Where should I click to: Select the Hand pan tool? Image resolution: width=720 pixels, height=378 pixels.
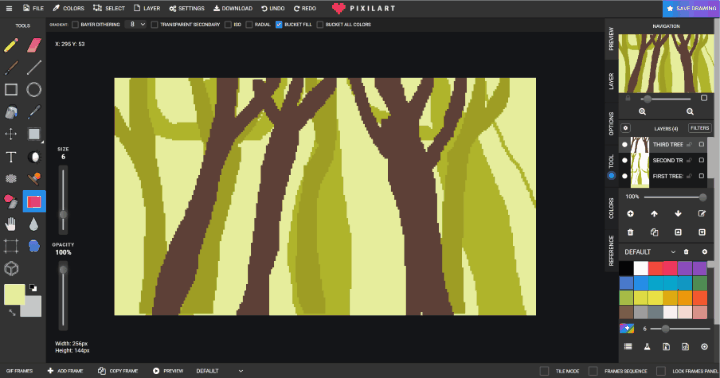click(x=11, y=224)
